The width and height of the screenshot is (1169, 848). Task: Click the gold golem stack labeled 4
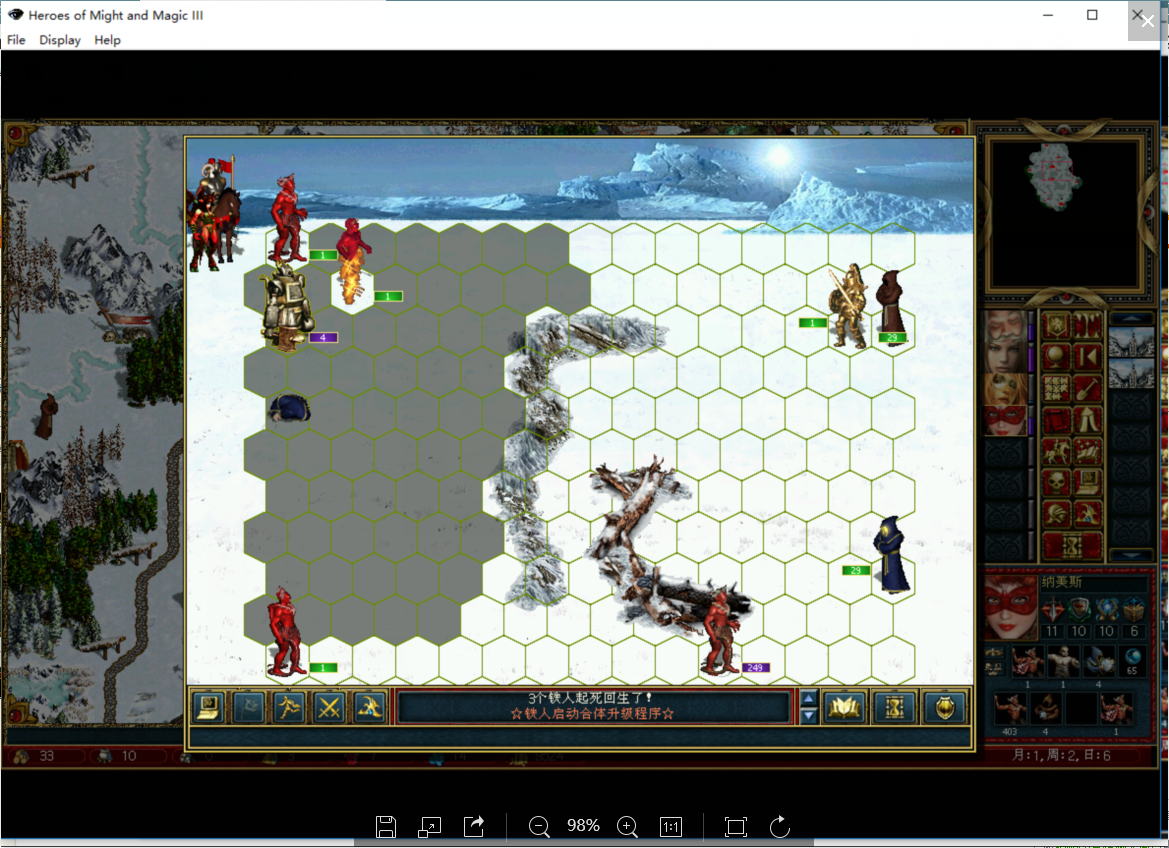(x=287, y=307)
